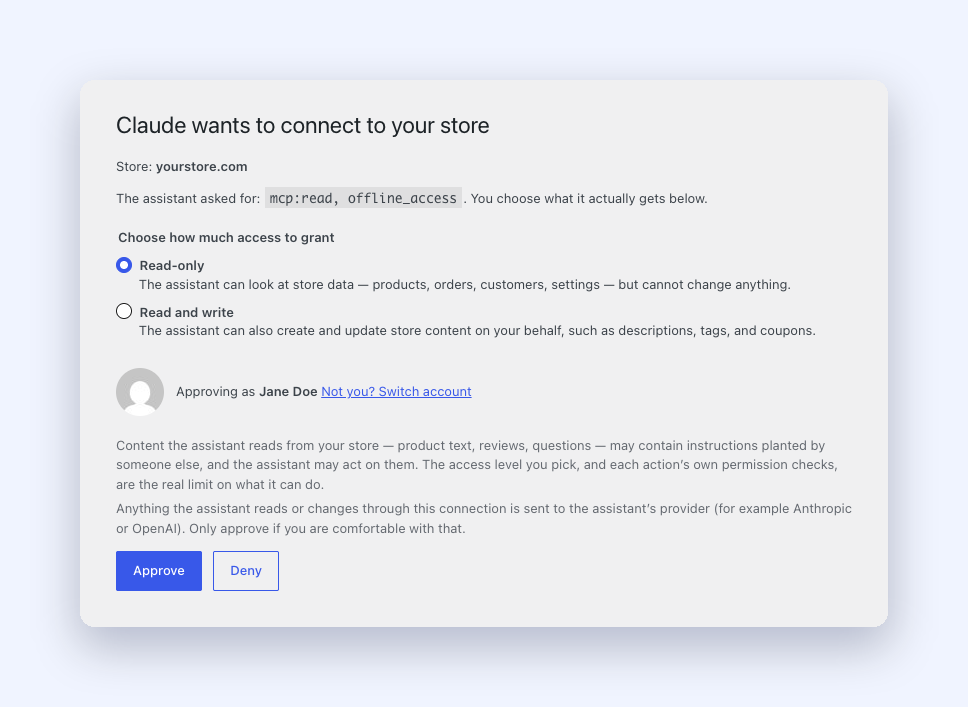Screen dimensions: 968x707
Task: Click the 'Claude wants to connect to your store' heading
Action: 302,125
